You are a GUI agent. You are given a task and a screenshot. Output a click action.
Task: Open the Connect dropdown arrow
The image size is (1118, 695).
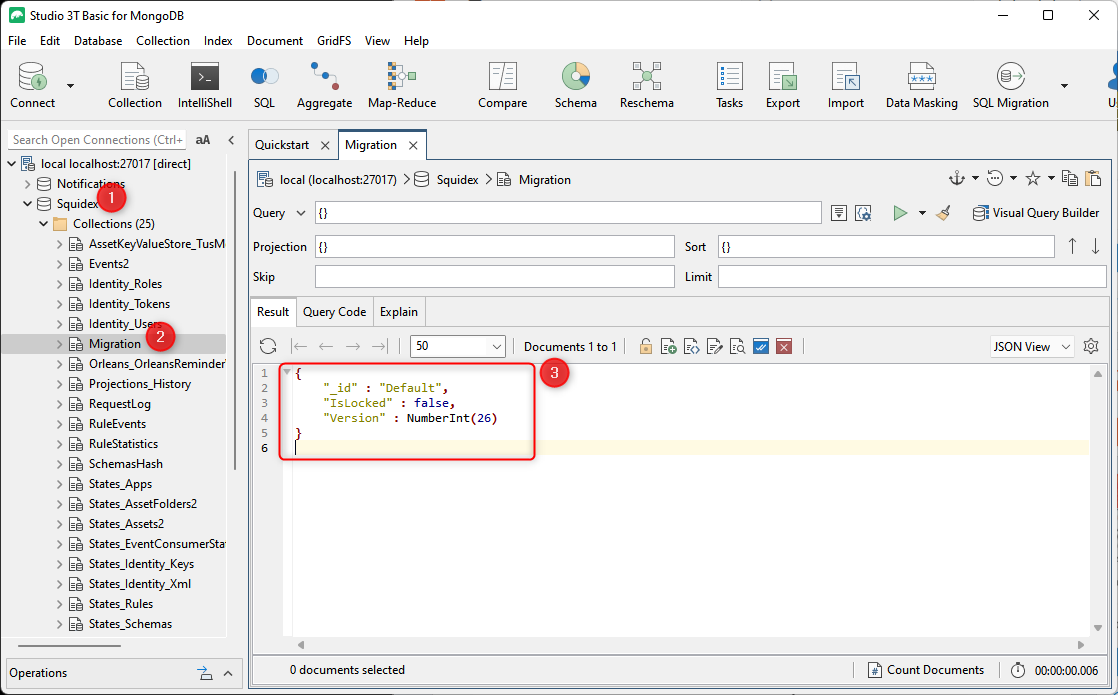click(x=71, y=86)
